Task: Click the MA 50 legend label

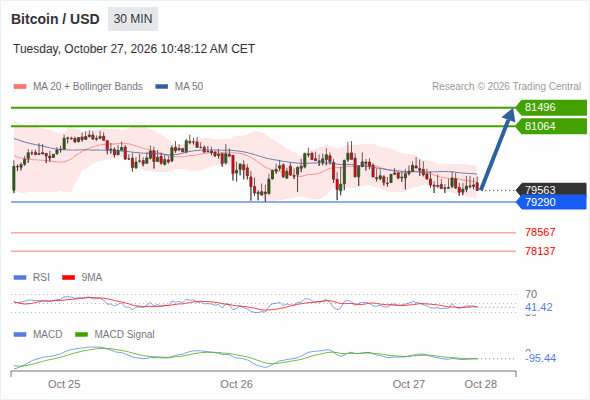Action: [189, 87]
